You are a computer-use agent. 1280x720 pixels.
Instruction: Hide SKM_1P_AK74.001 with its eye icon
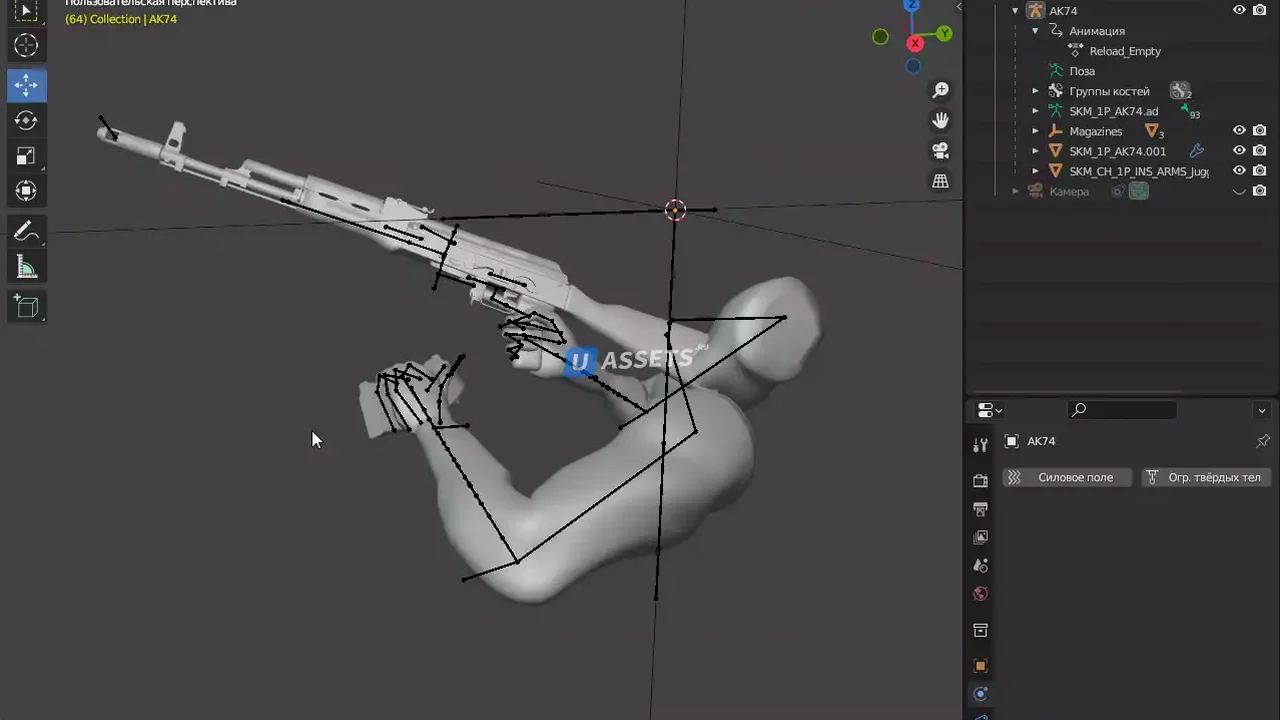tap(1239, 150)
